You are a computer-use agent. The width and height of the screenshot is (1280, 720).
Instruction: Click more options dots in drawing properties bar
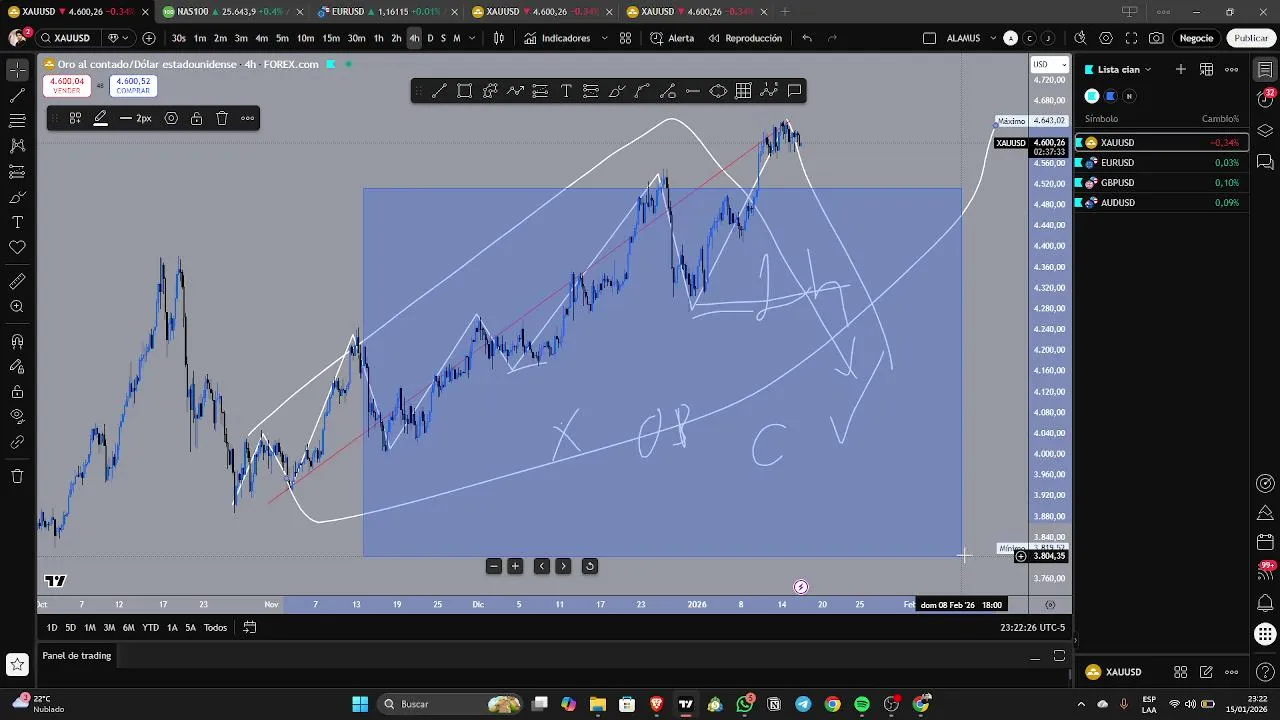pos(247,118)
